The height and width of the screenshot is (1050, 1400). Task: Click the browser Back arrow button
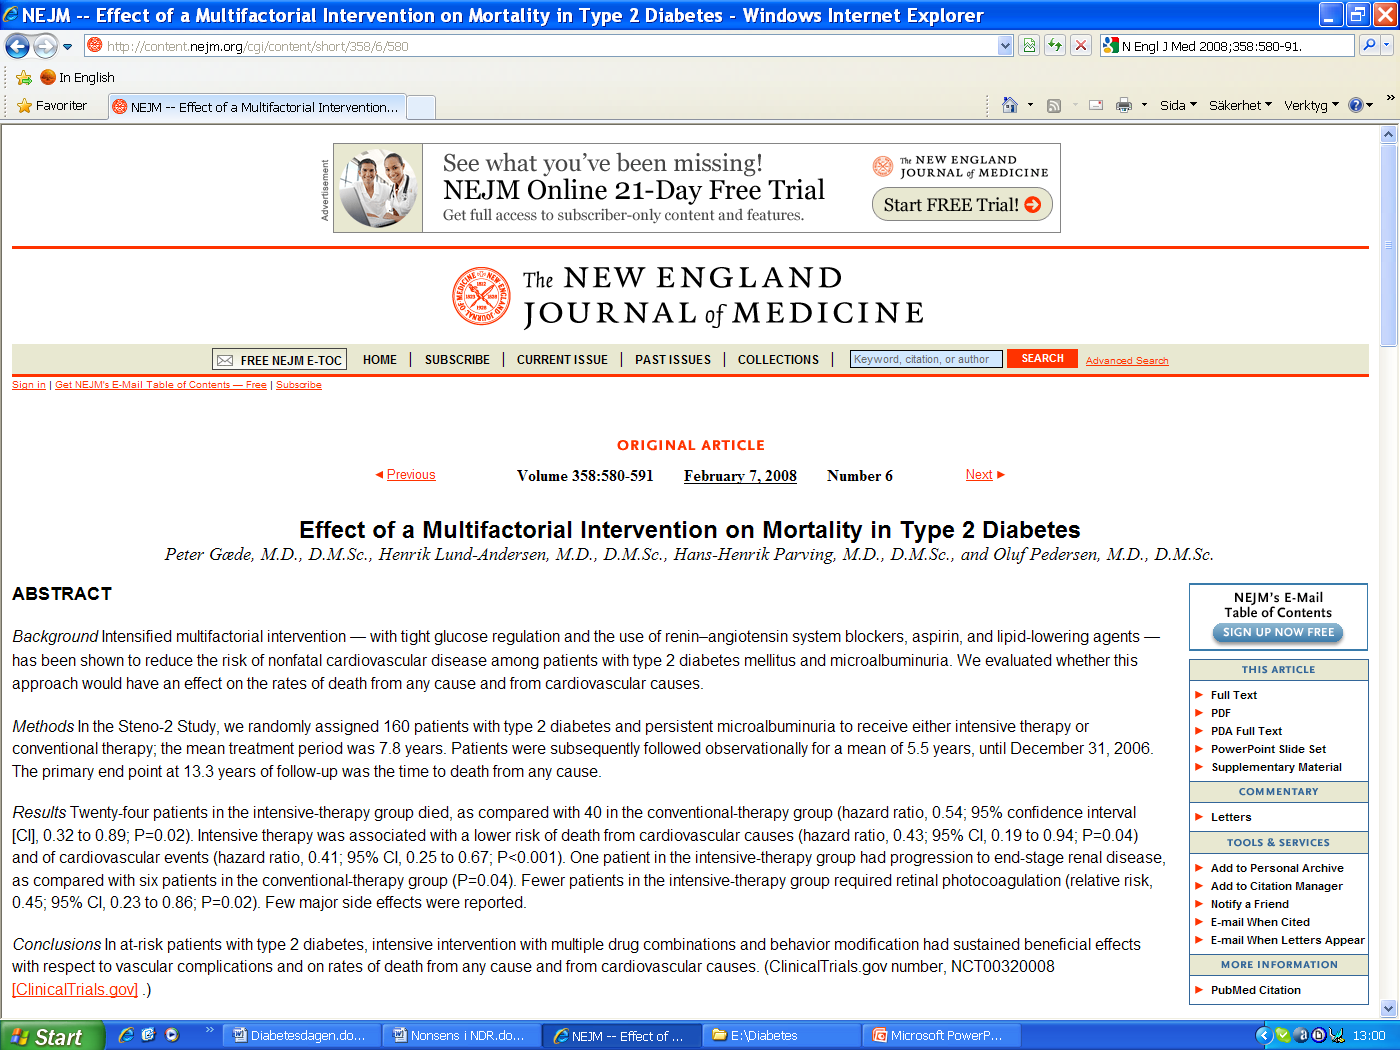[x=17, y=46]
